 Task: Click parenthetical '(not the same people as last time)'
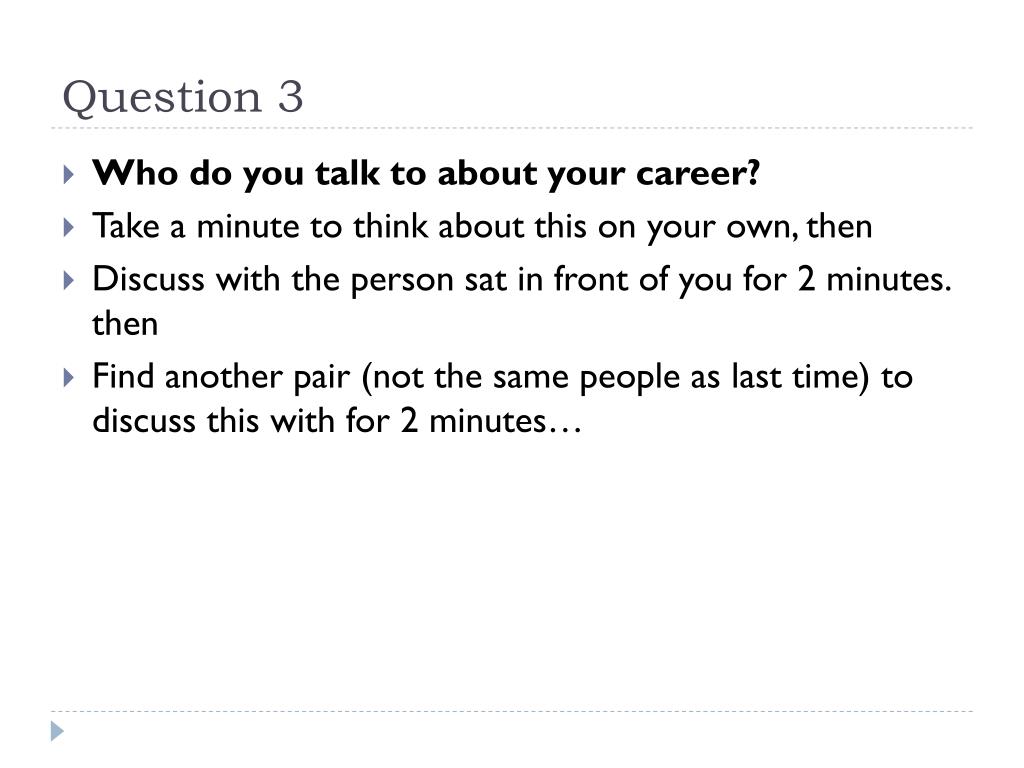point(616,377)
